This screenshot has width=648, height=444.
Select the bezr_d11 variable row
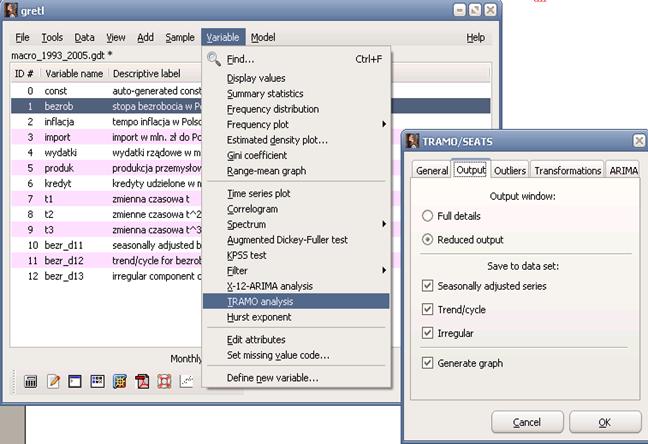(x=107, y=245)
